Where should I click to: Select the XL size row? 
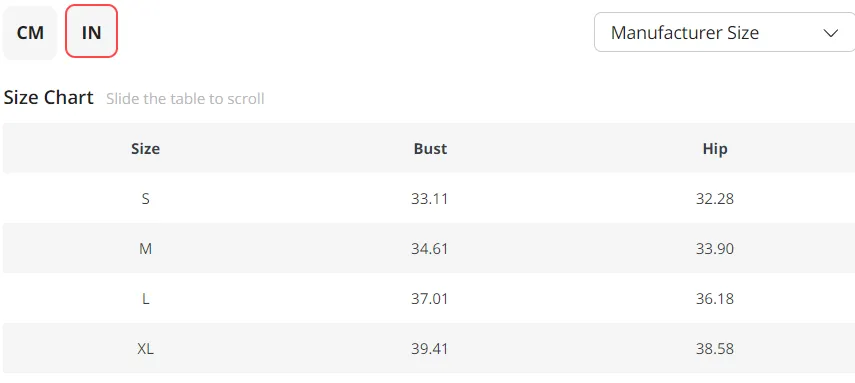pyautogui.click(x=428, y=349)
